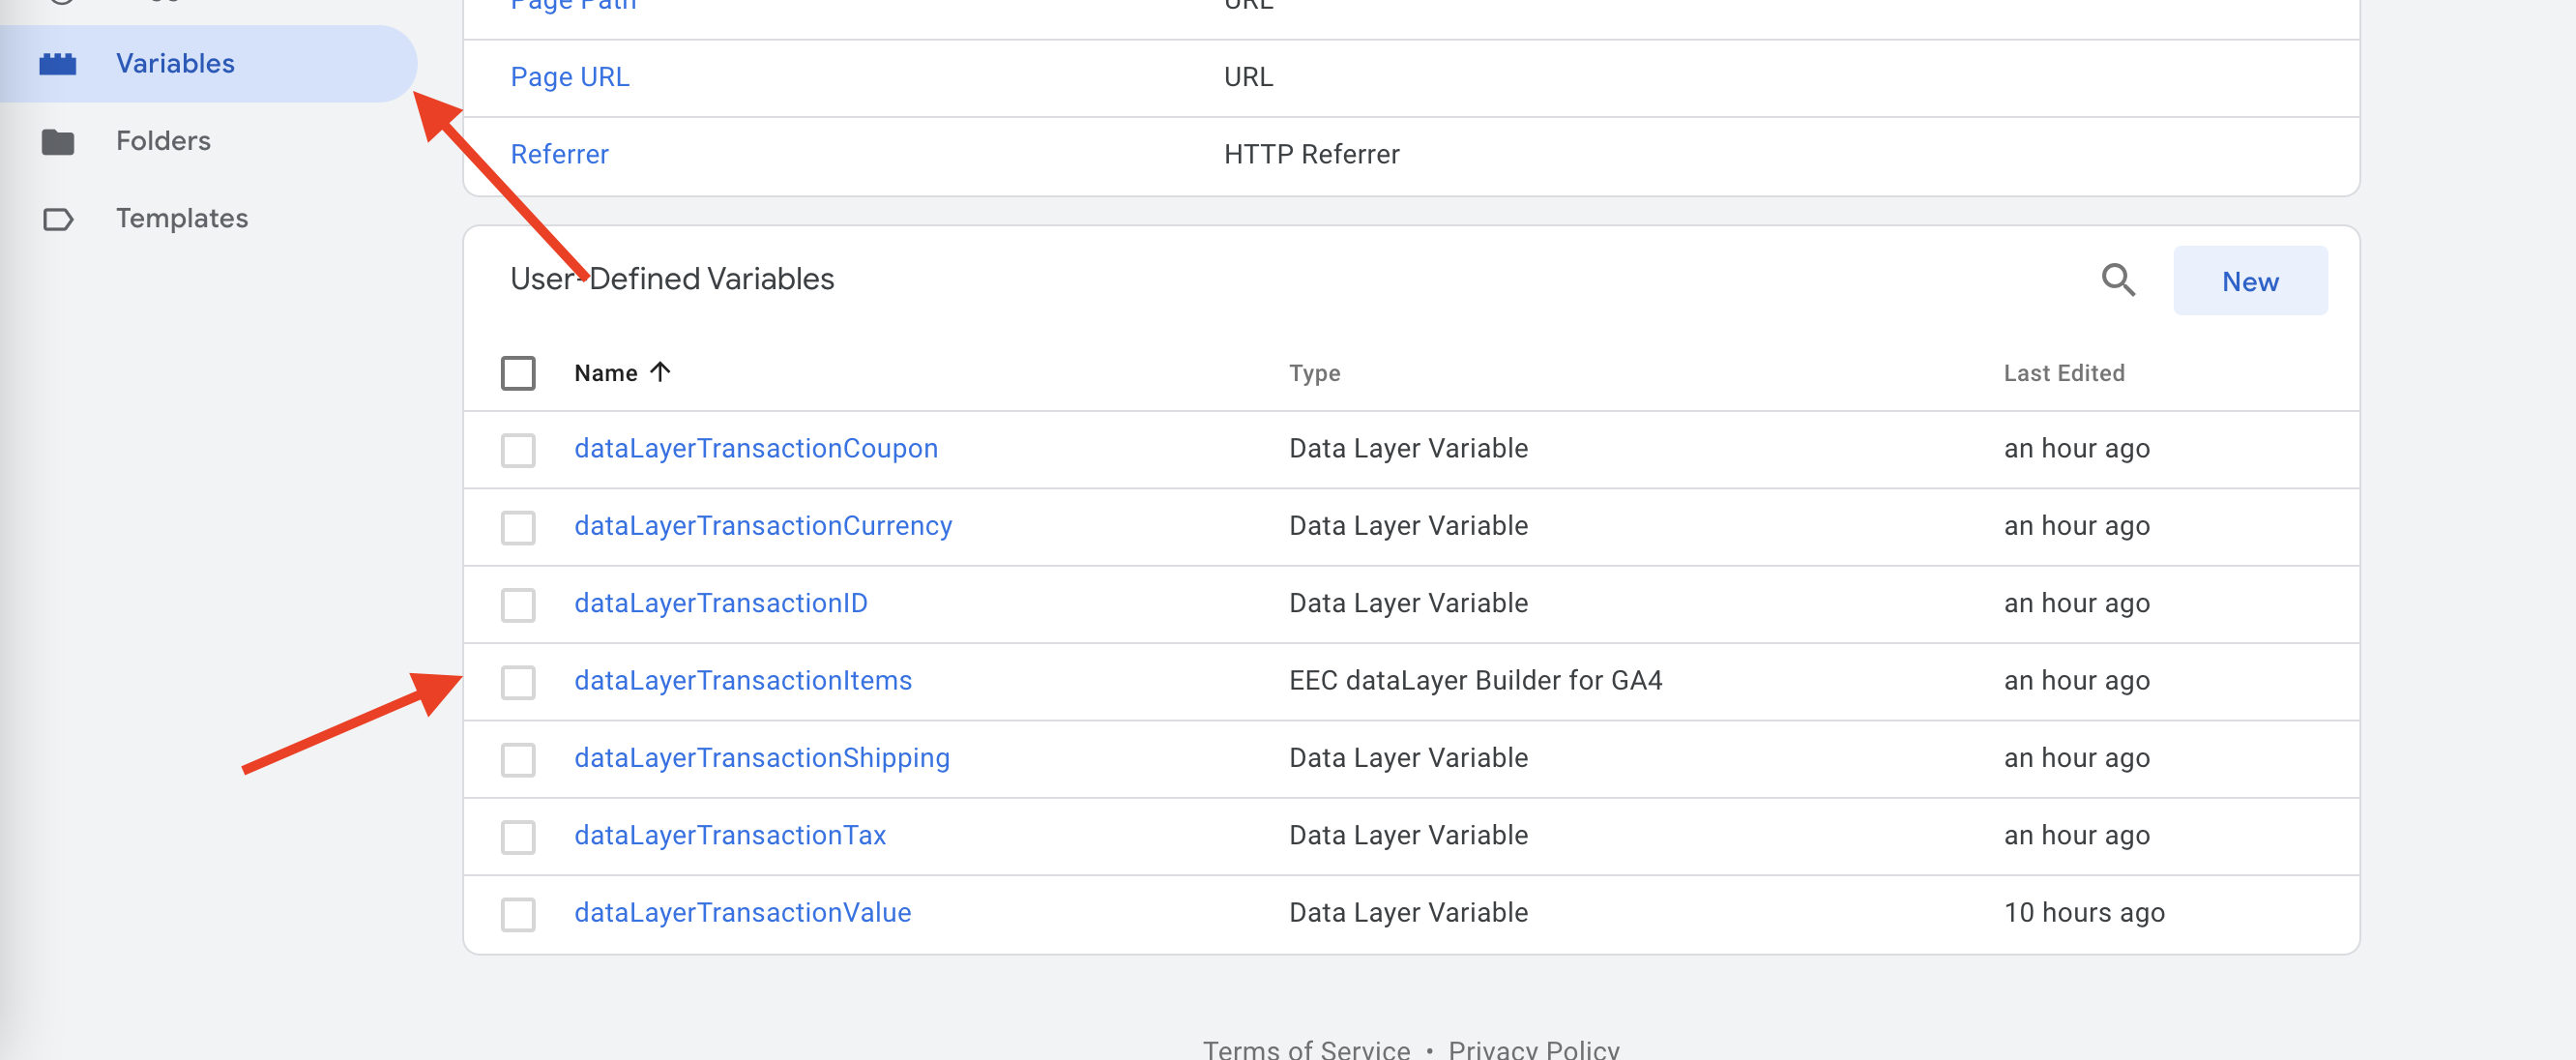Click the Templates tag icon in sidebar
This screenshot has width=2576, height=1060.
pos(57,219)
